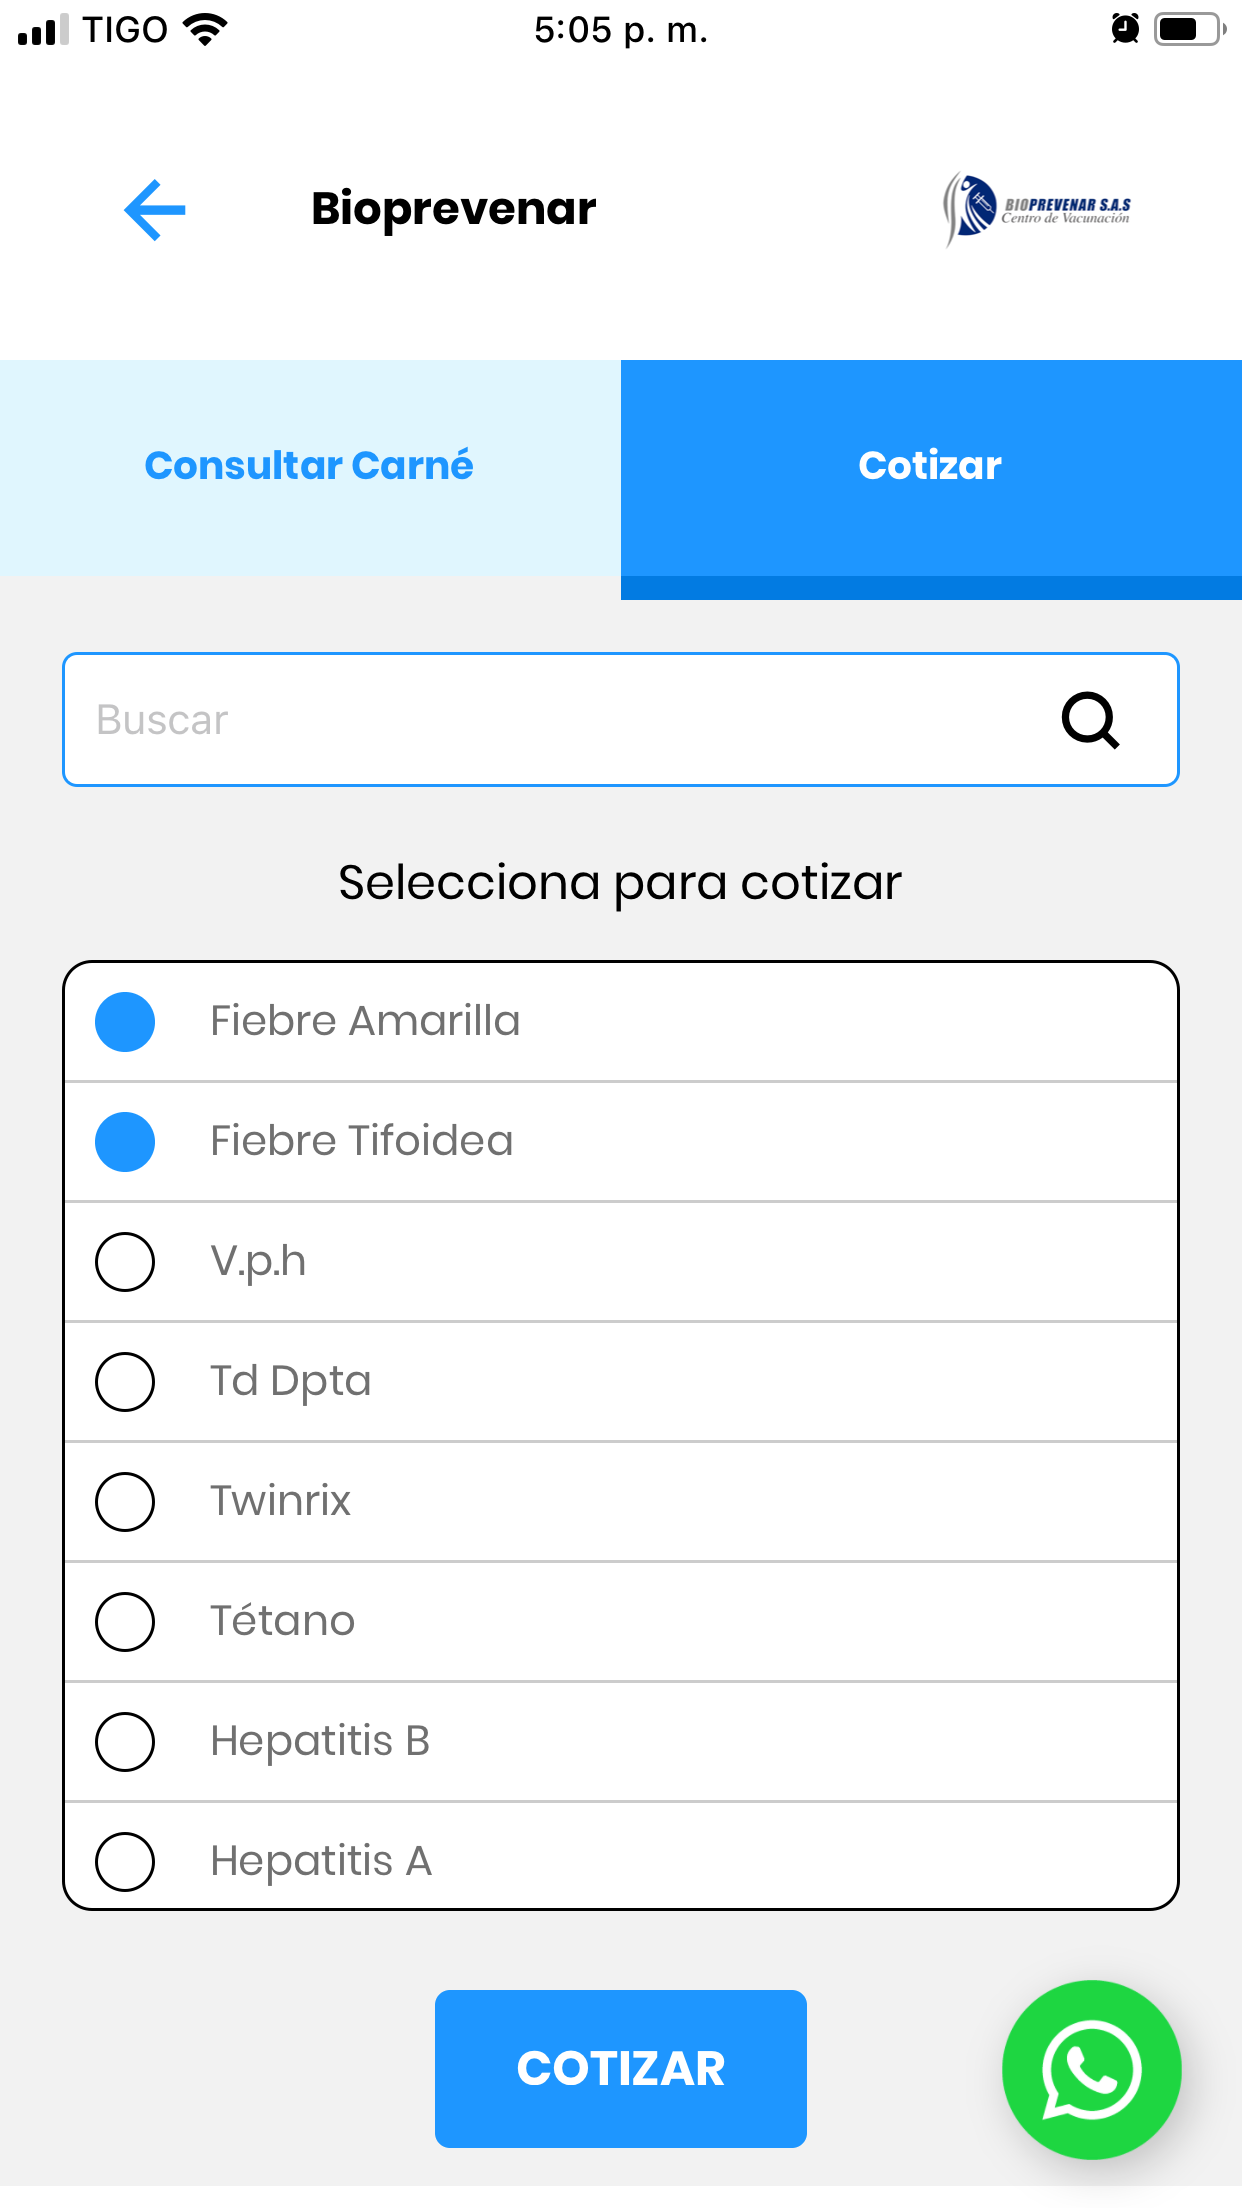Deselect the Fiebre Amarilla radio button
The width and height of the screenshot is (1242, 2208).
coord(125,1022)
